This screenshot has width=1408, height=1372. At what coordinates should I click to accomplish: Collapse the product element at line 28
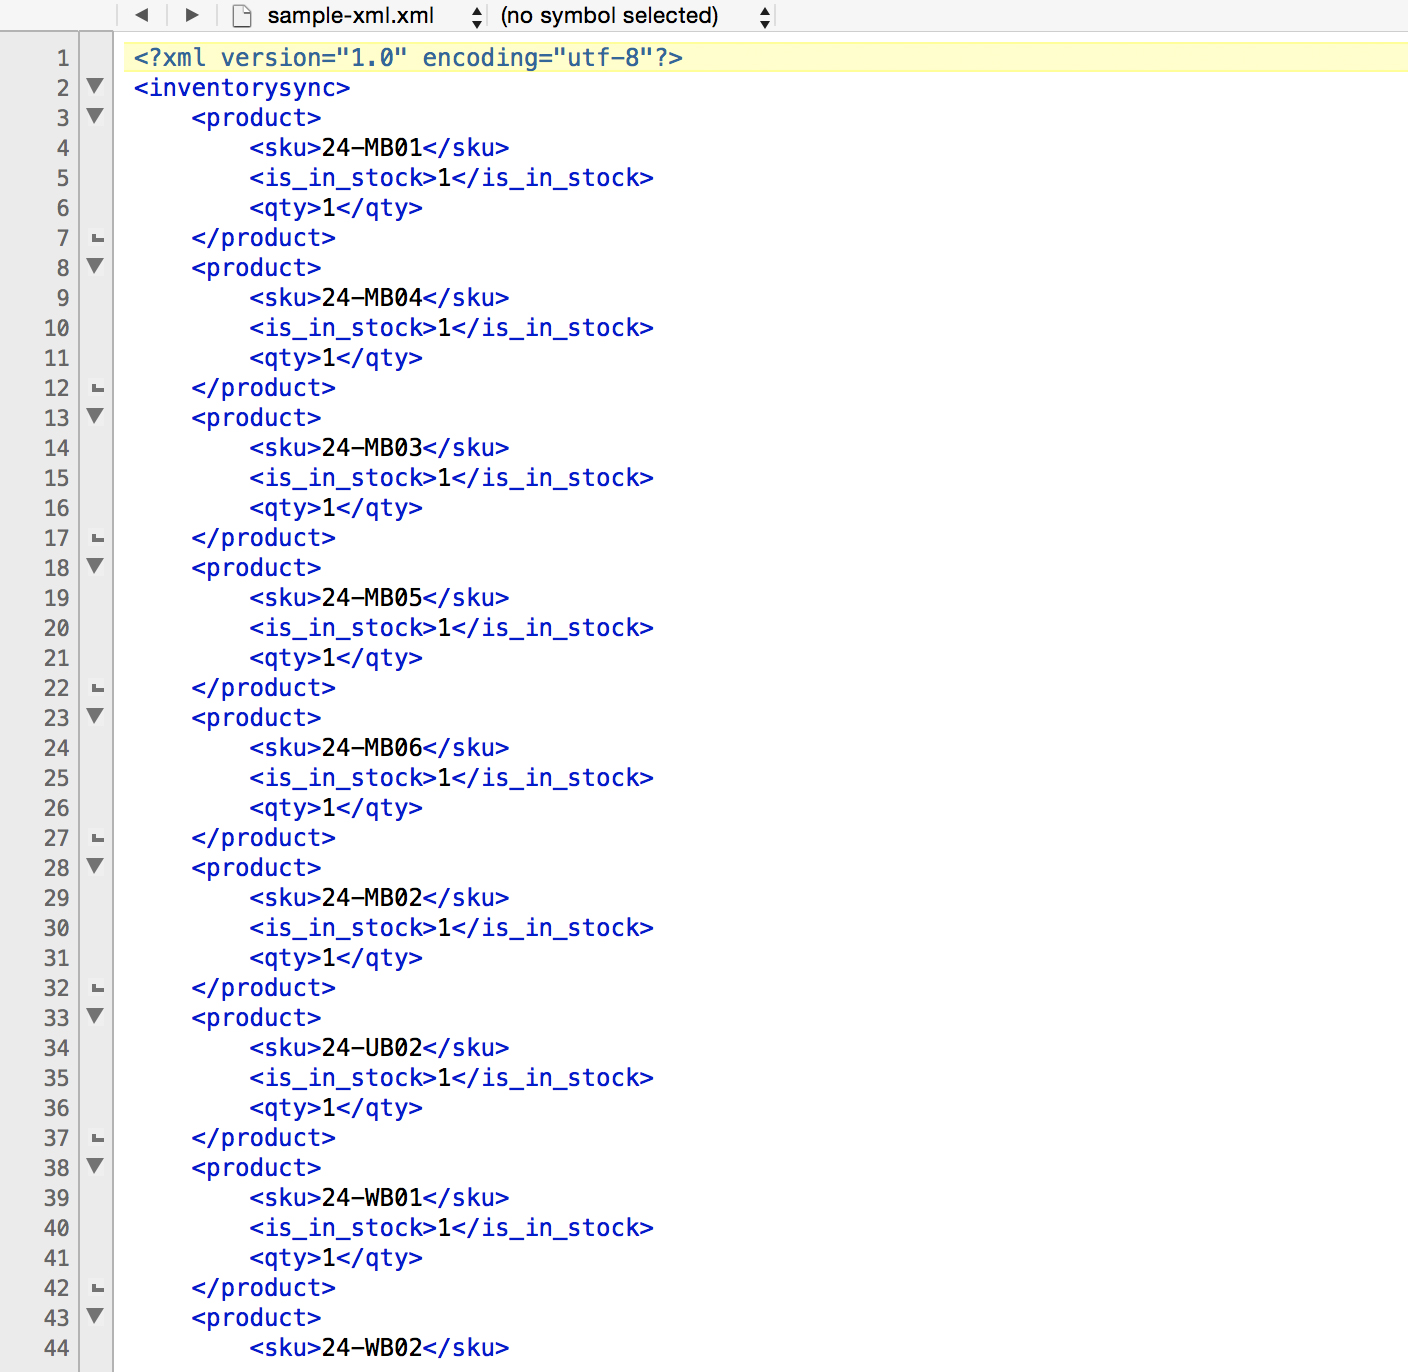coord(94,868)
